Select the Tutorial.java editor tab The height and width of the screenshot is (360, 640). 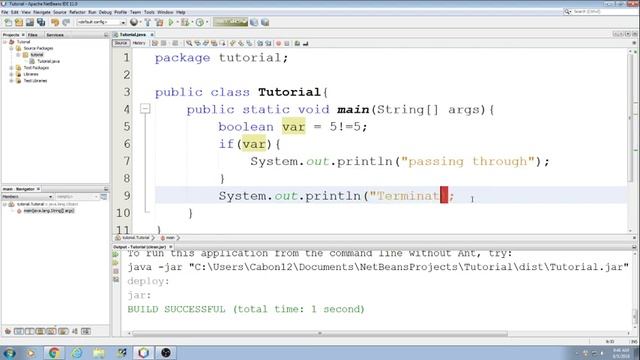[x=132, y=35]
